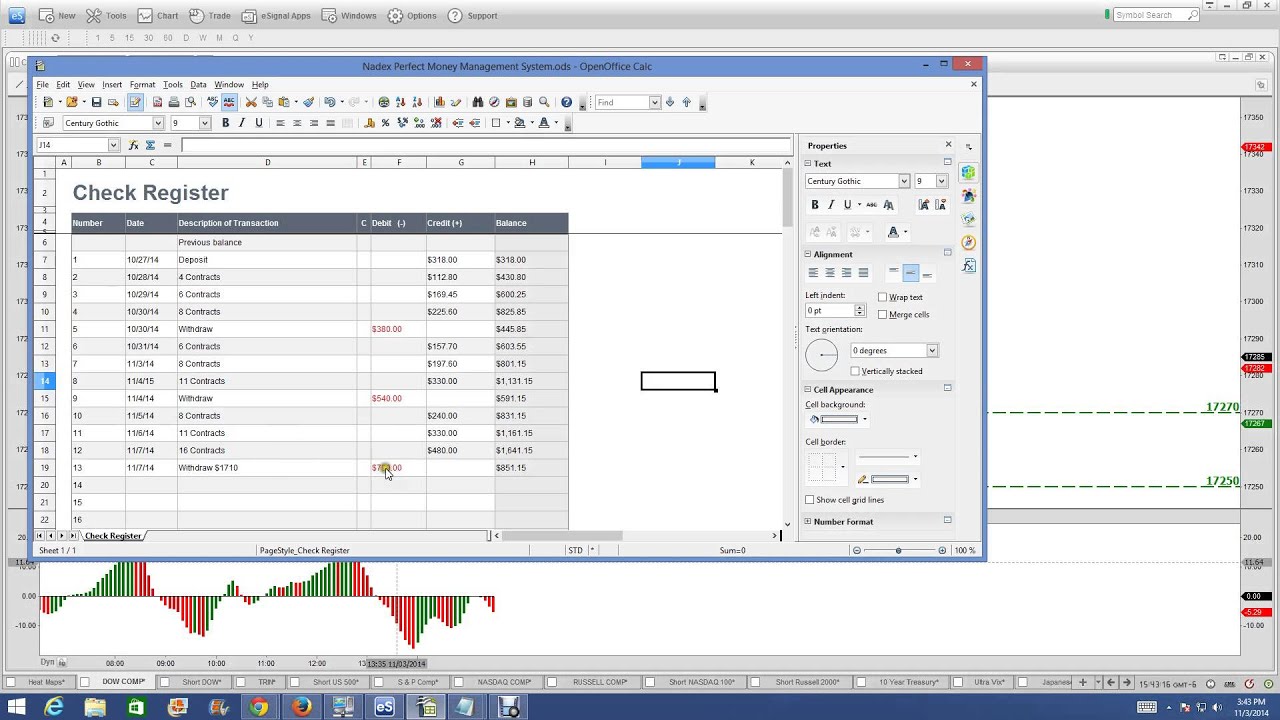Toggle Italic in the Properties panel

pyautogui.click(x=831, y=204)
